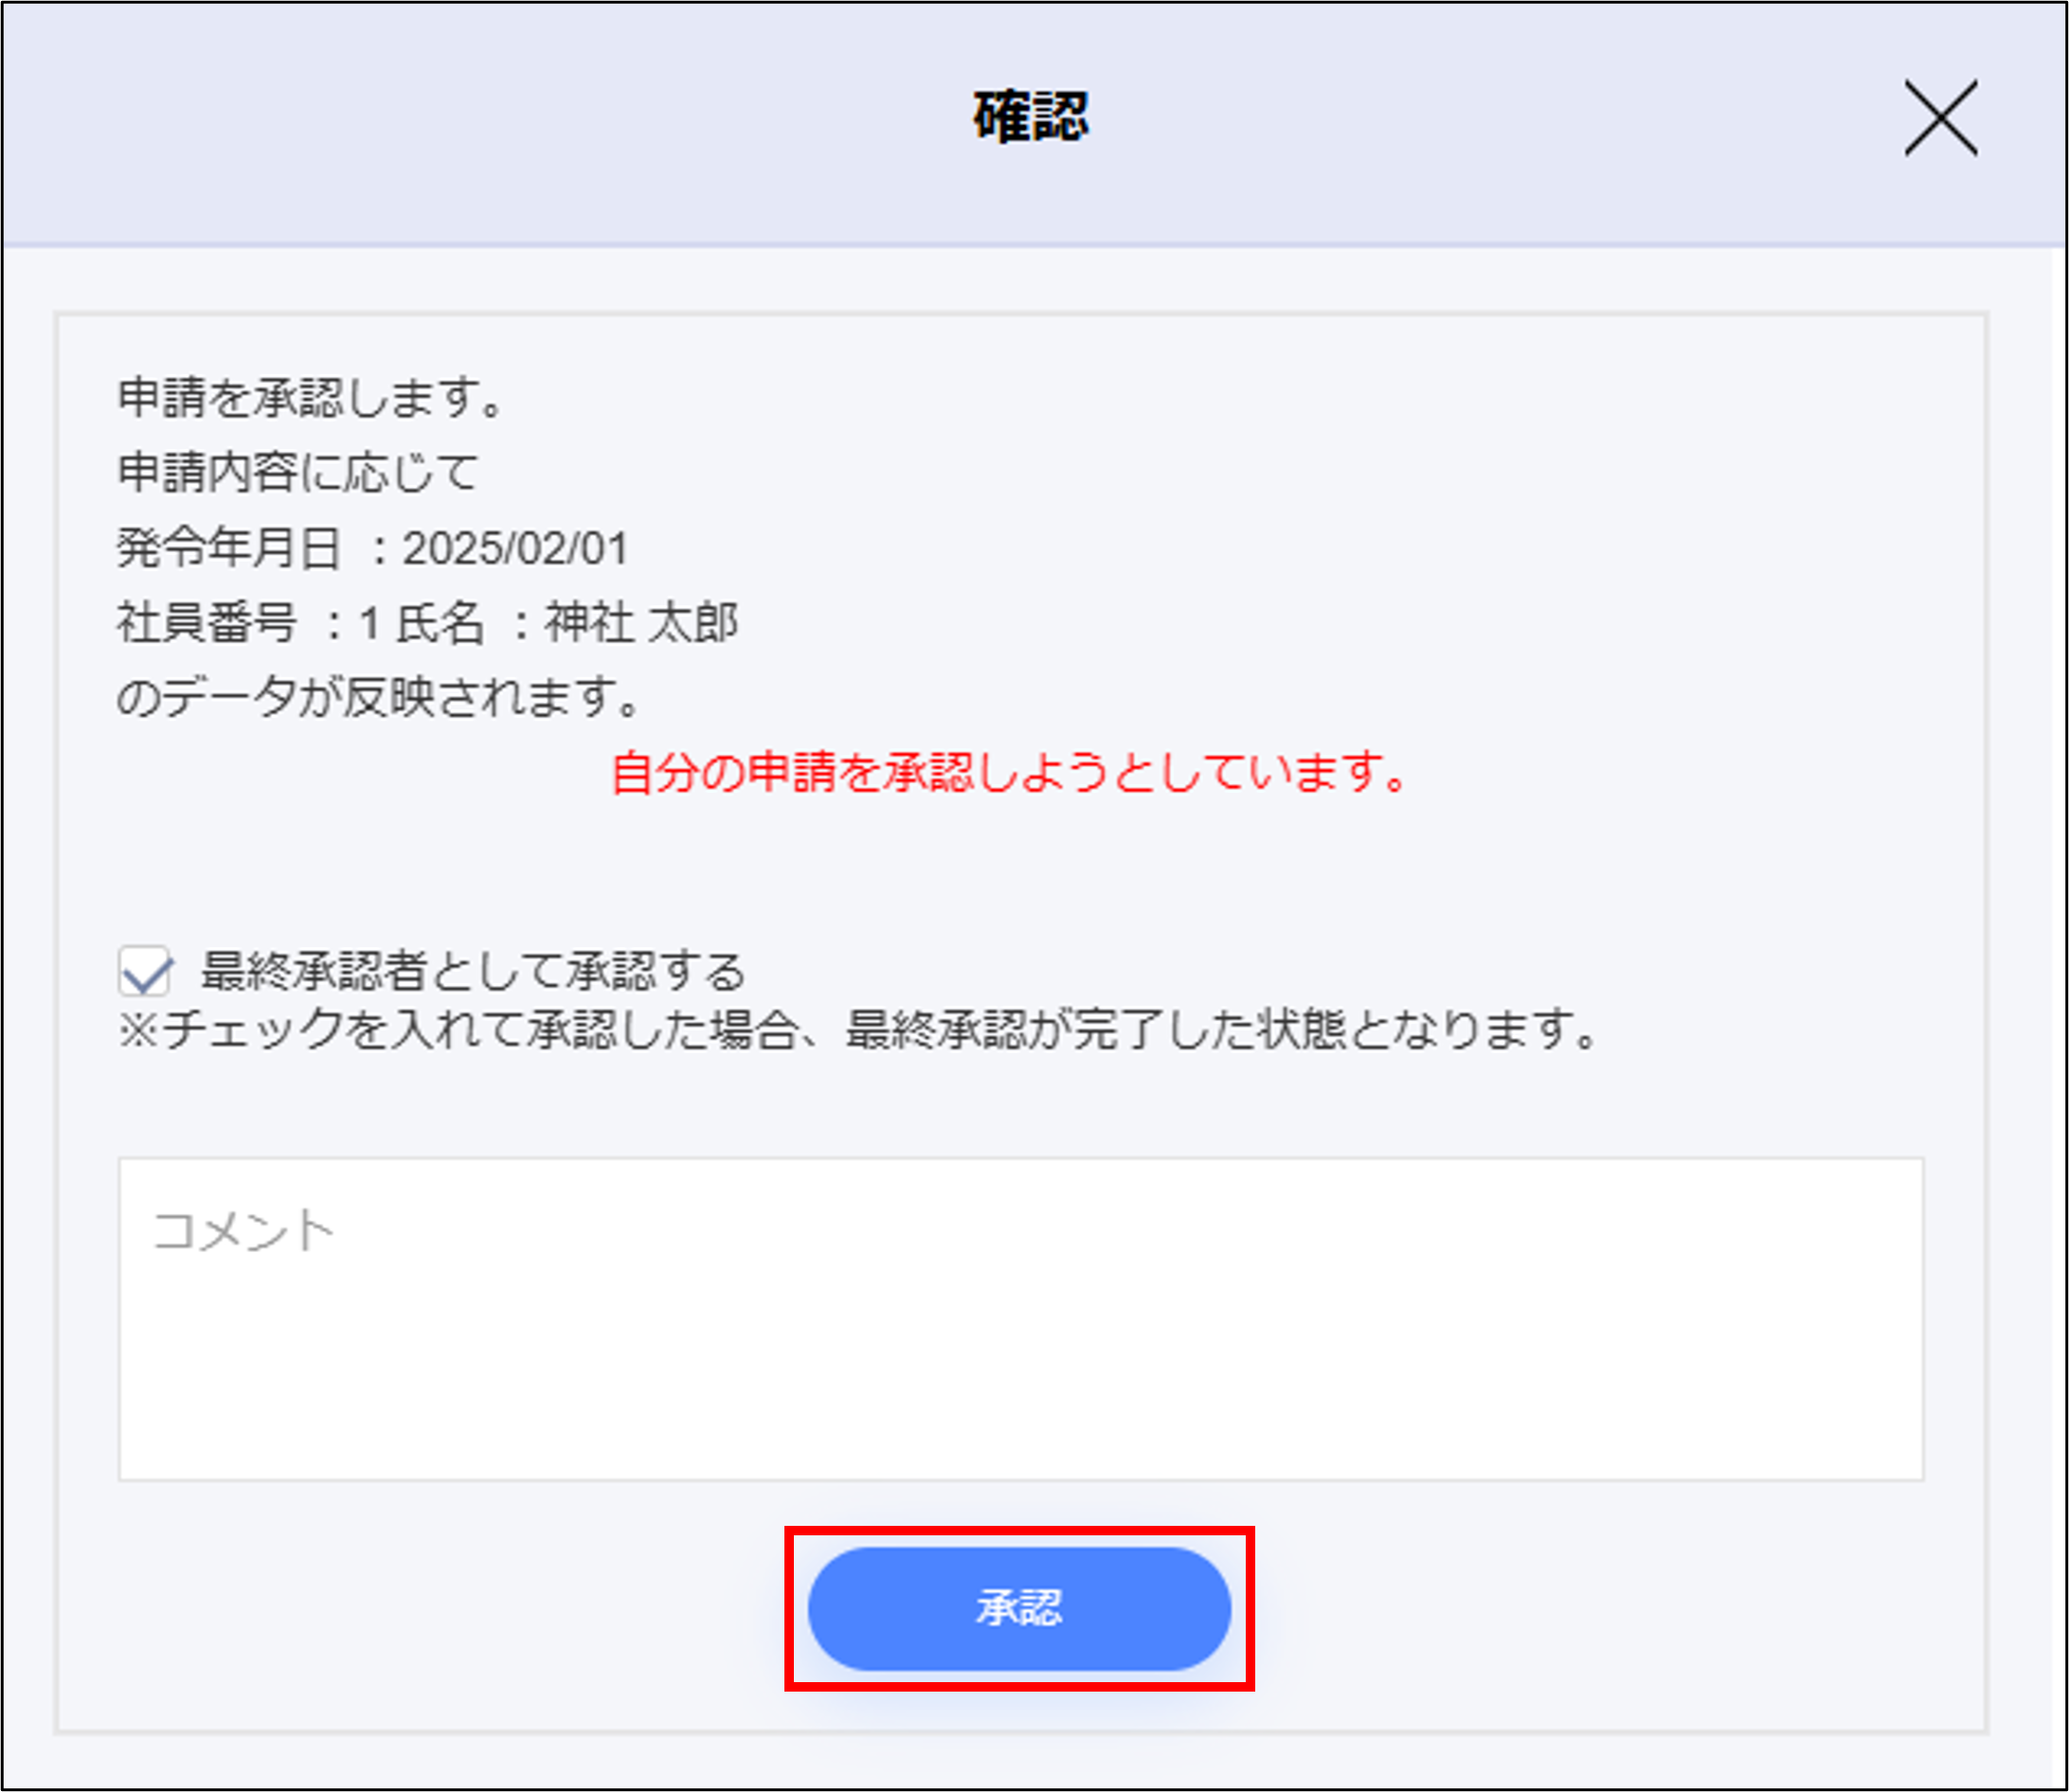The image size is (2069, 1792).
Task: Close the 確認 dialog with the X
Action: tap(1940, 119)
